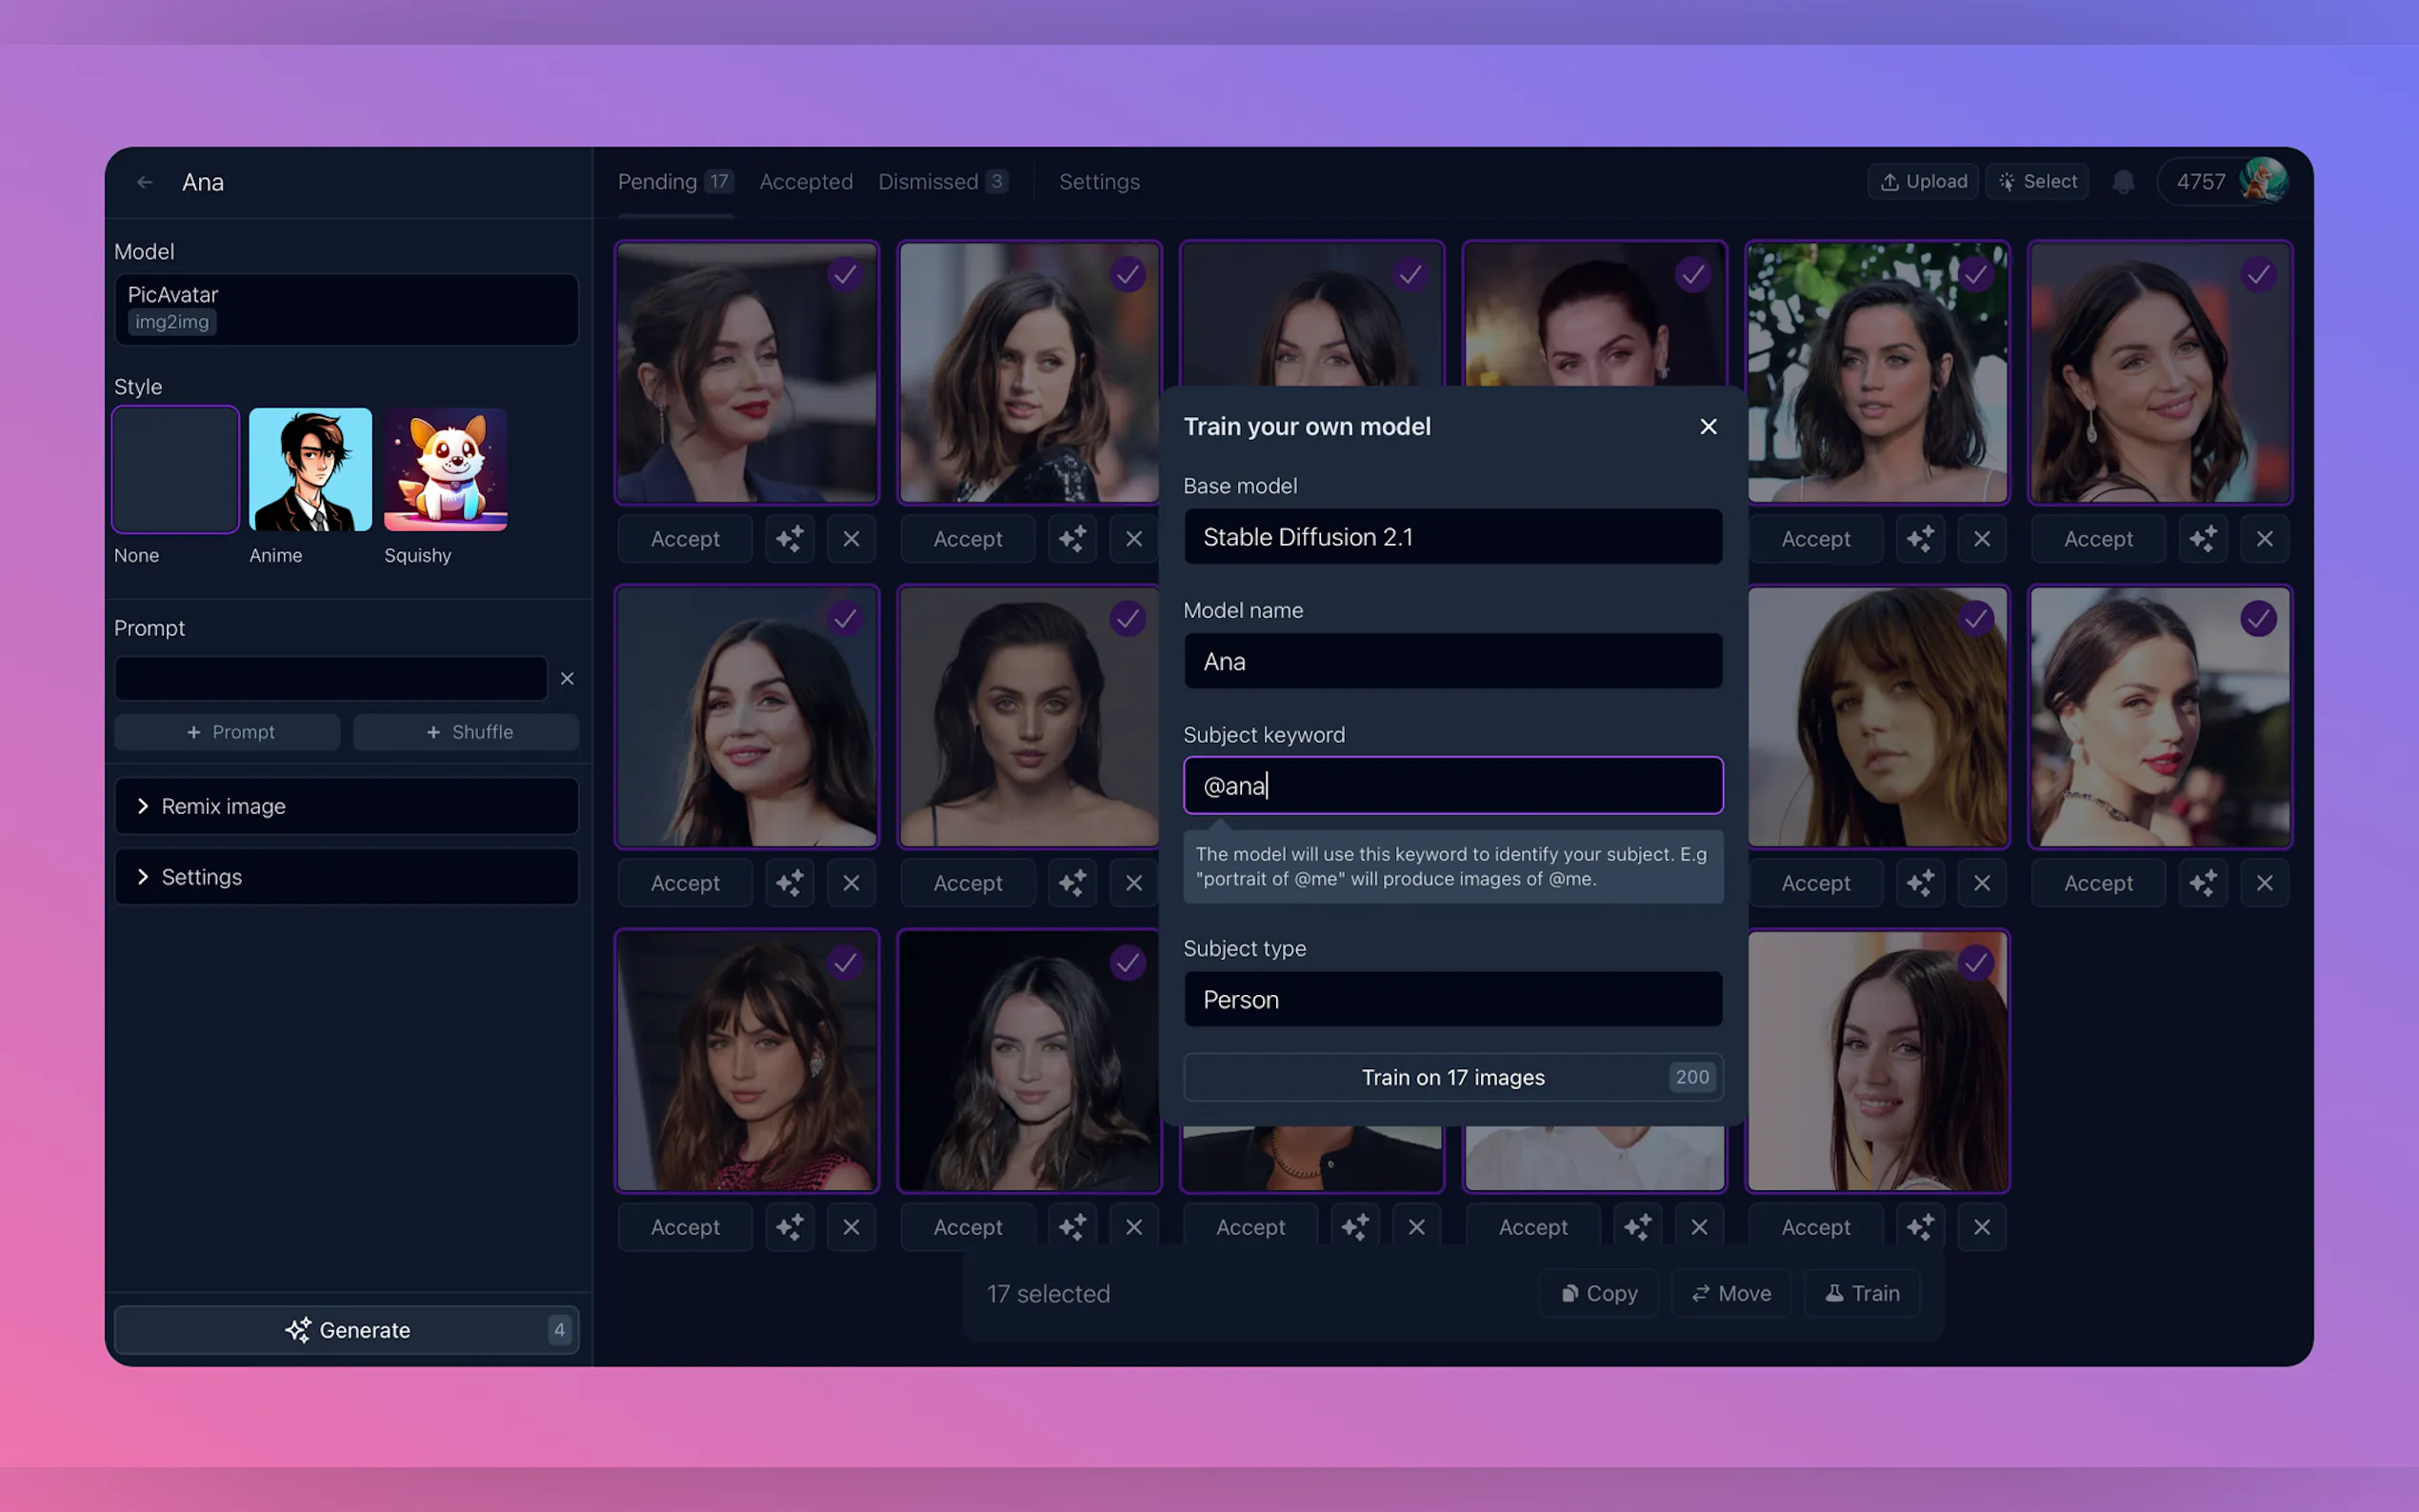
Task: Click sparkle remix icon under first image
Action: tap(789, 539)
